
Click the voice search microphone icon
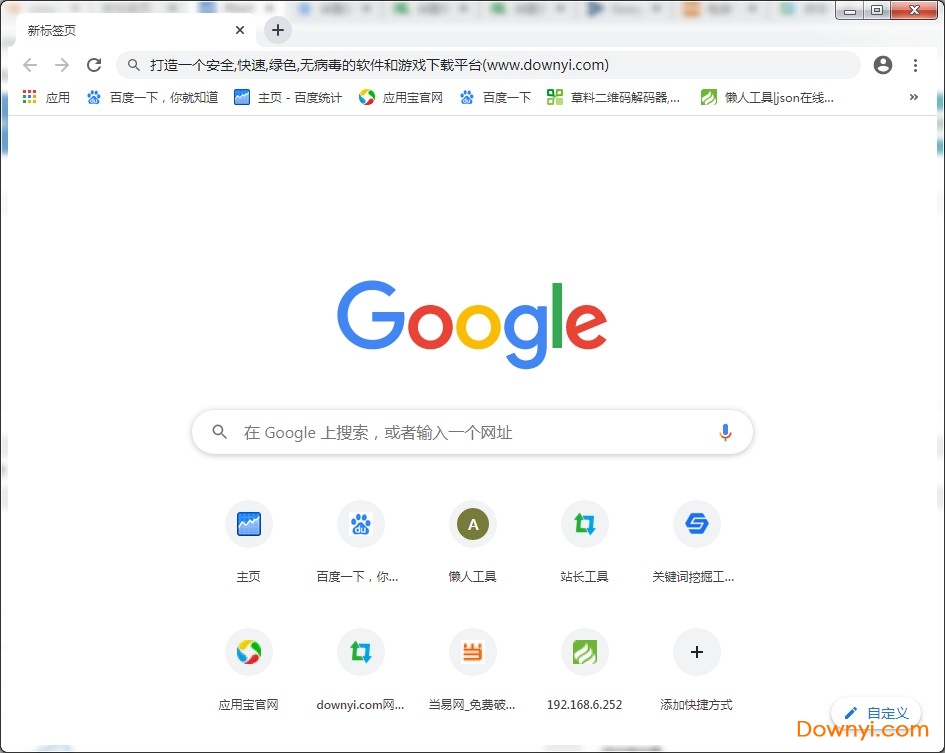725,432
